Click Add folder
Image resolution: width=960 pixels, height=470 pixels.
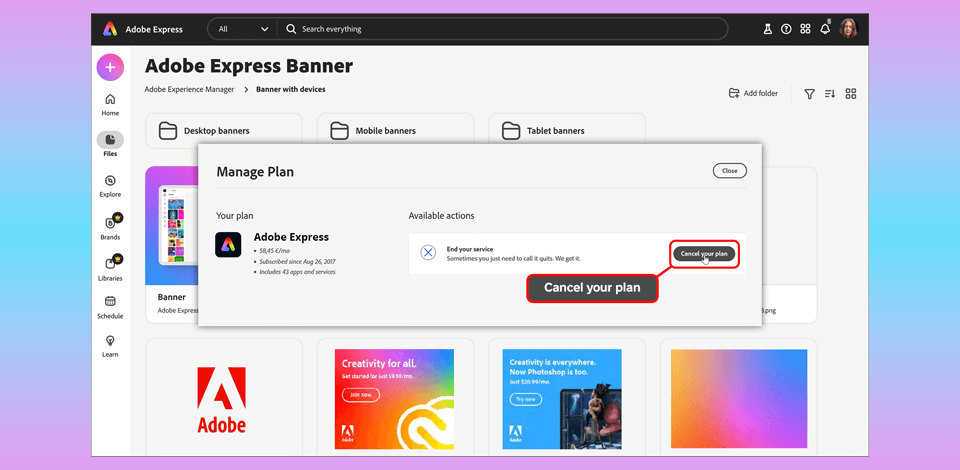pyautogui.click(x=753, y=94)
